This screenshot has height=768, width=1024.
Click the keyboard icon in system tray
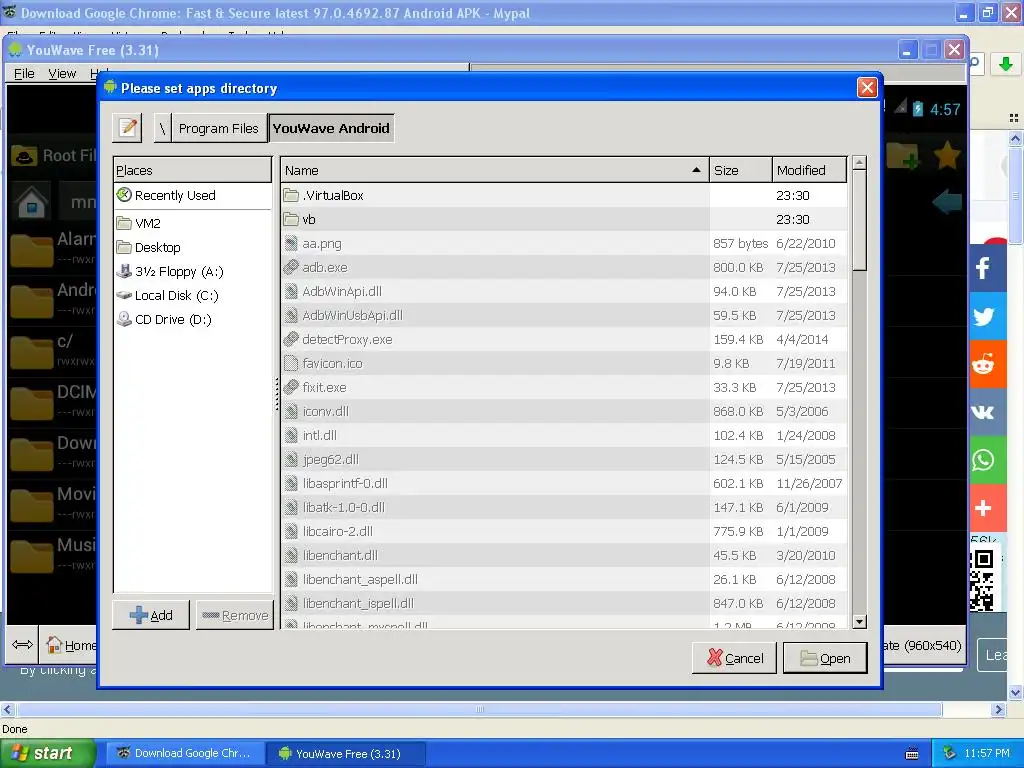tap(912, 754)
